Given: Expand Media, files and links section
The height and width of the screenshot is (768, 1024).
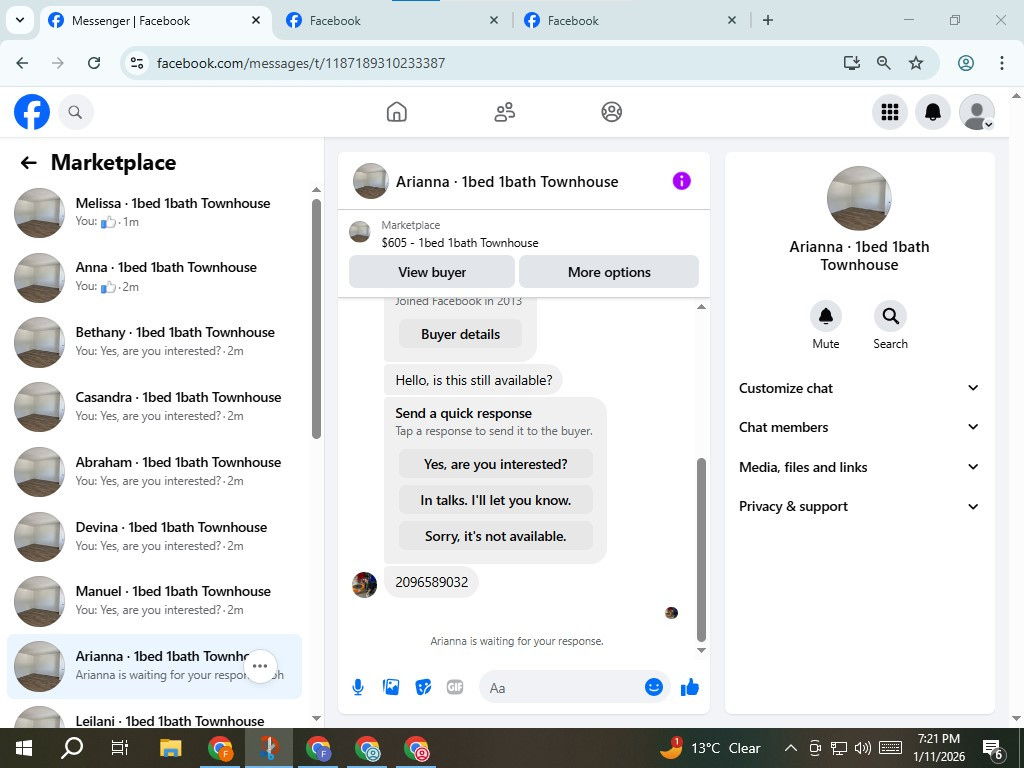Looking at the screenshot, I should pos(859,467).
